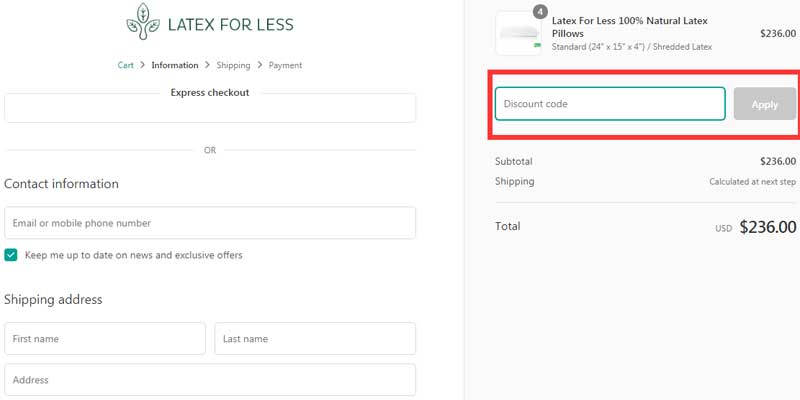Screen dimensions: 800x400
Task: Click the Last name field
Action: pyautogui.click(x=315, y=338)
